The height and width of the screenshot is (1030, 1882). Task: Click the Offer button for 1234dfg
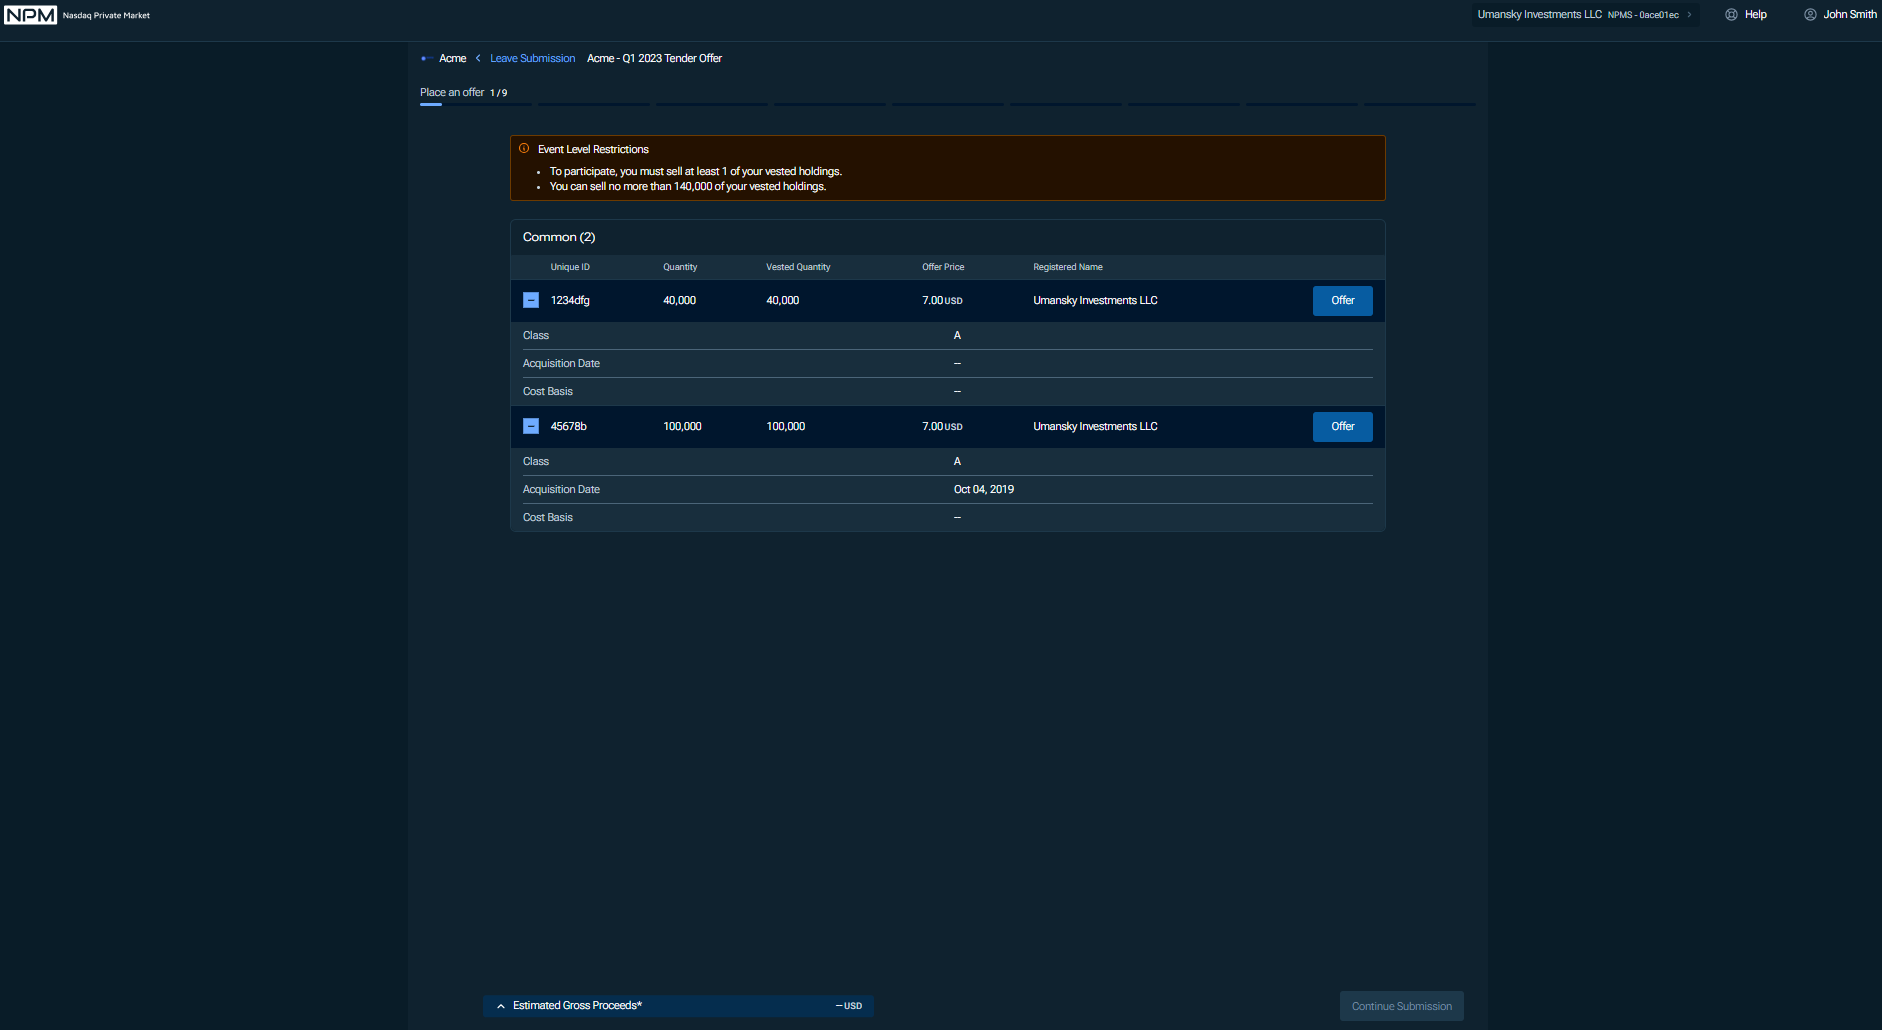(x=1342, y=301)
